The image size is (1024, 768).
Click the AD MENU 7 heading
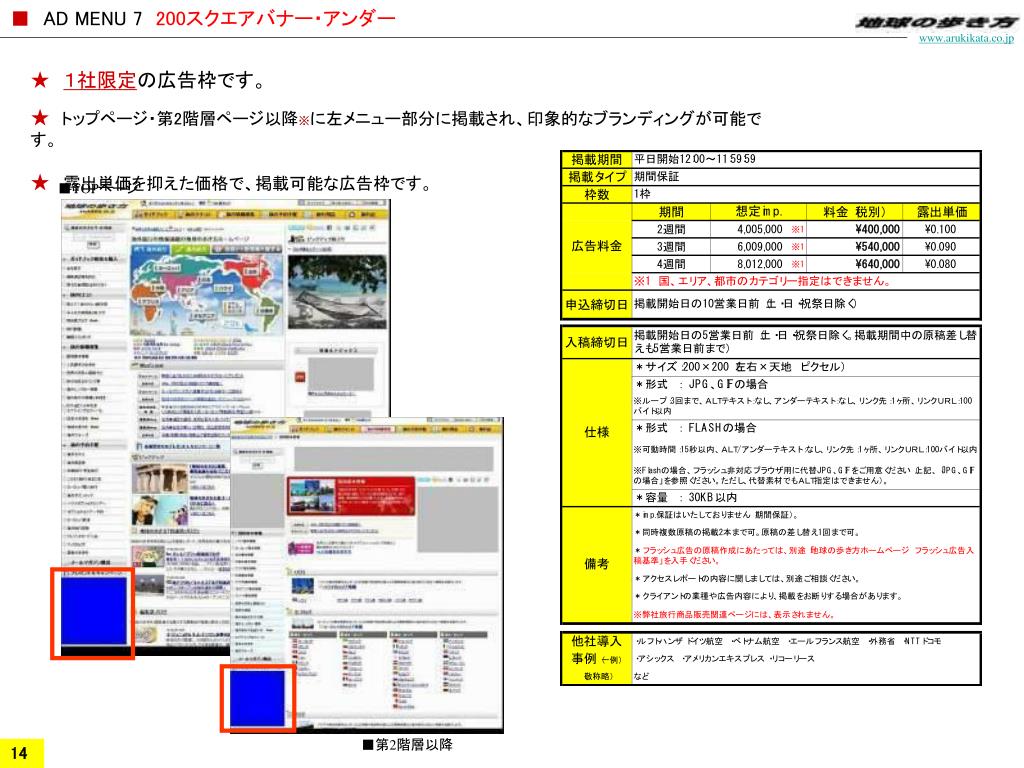point(92,19)
